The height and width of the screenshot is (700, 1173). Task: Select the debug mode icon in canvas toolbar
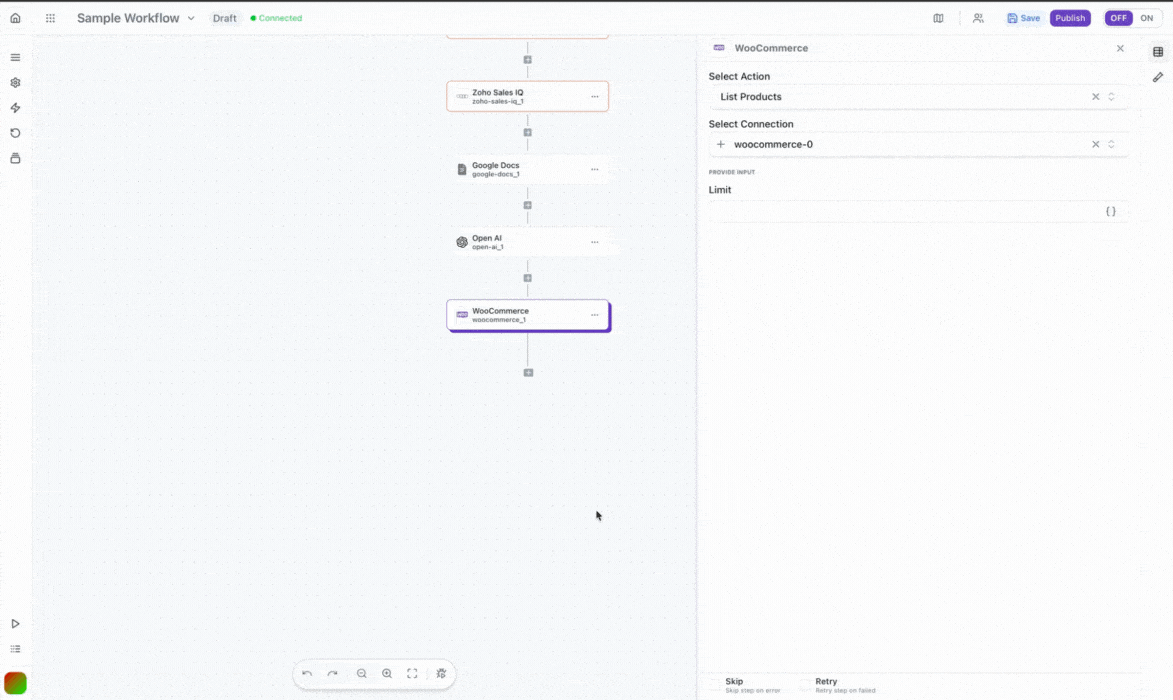point(440,673)
